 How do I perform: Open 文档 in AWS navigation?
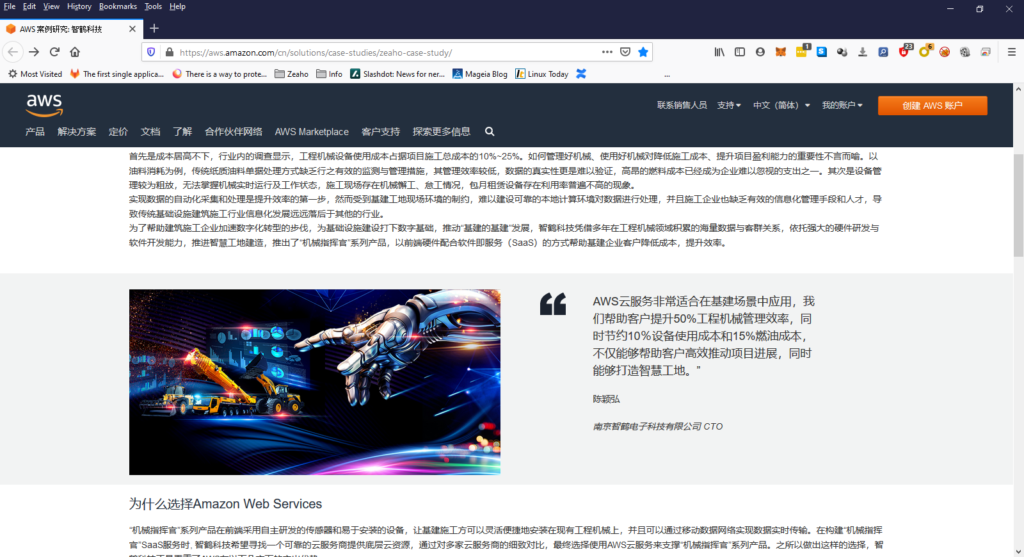[x=150, y=132]
